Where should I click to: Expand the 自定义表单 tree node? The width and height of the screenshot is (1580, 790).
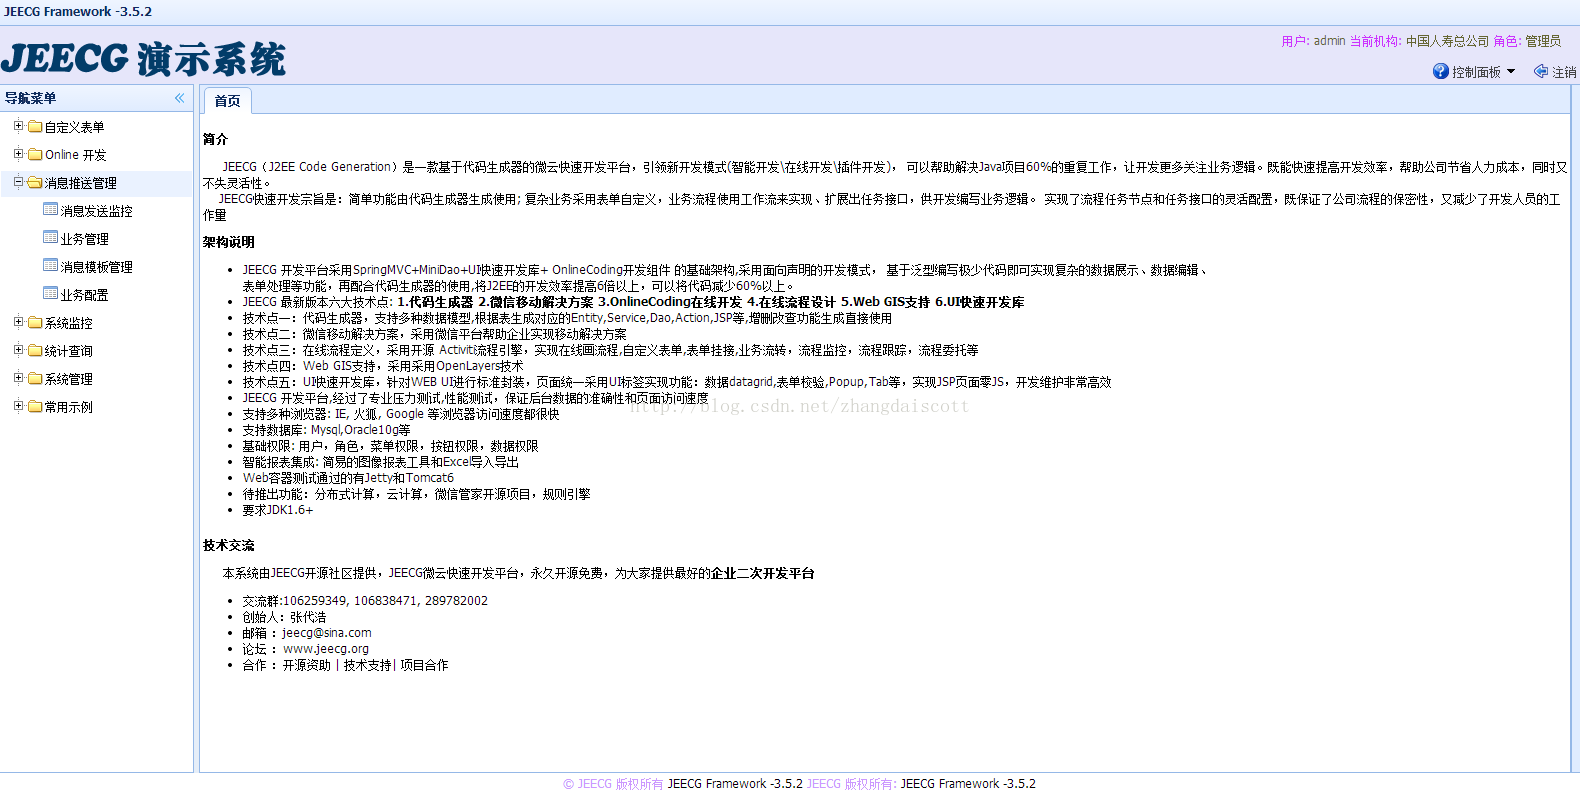click(x=18, y=126)
